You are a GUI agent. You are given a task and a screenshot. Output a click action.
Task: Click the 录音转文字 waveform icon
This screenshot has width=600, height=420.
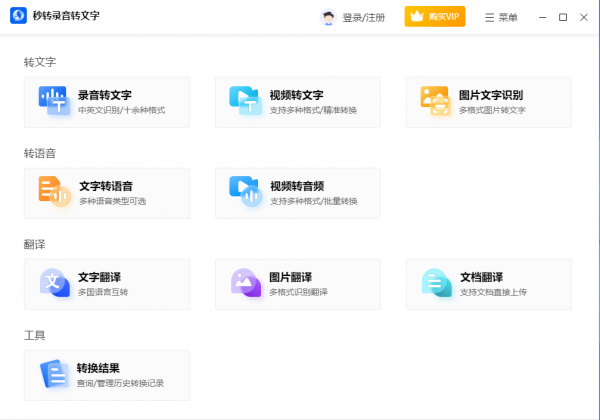click(53, 100)
